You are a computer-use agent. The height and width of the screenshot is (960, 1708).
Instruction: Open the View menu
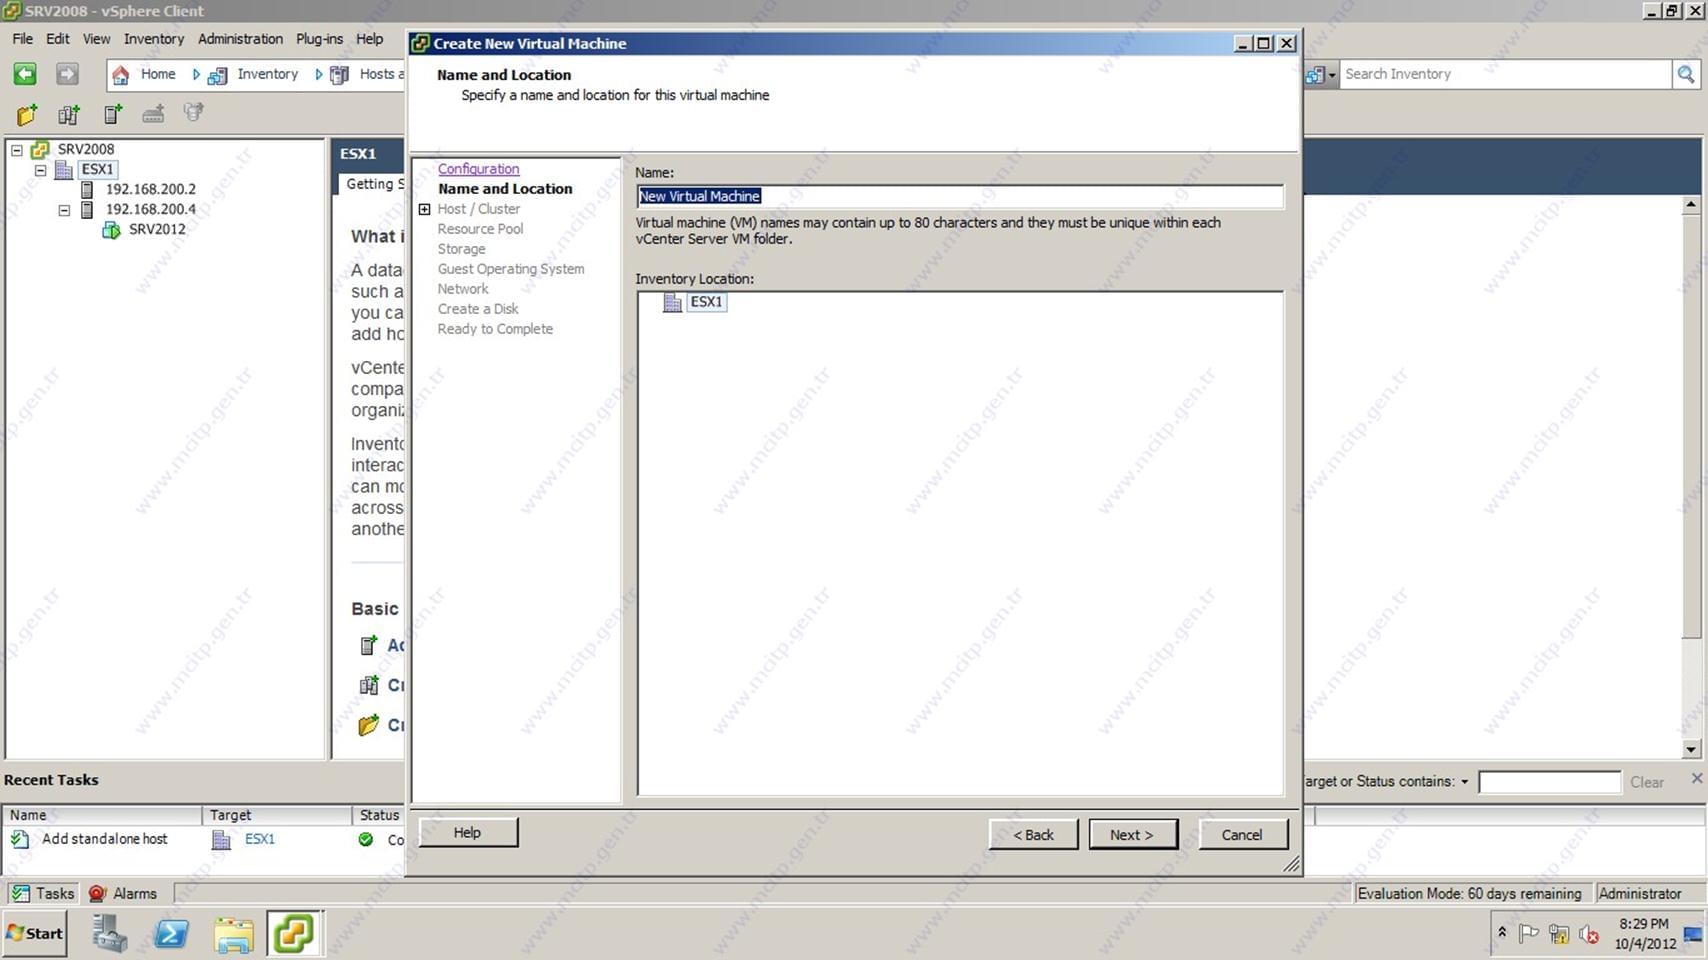click(x=96, y=39)
